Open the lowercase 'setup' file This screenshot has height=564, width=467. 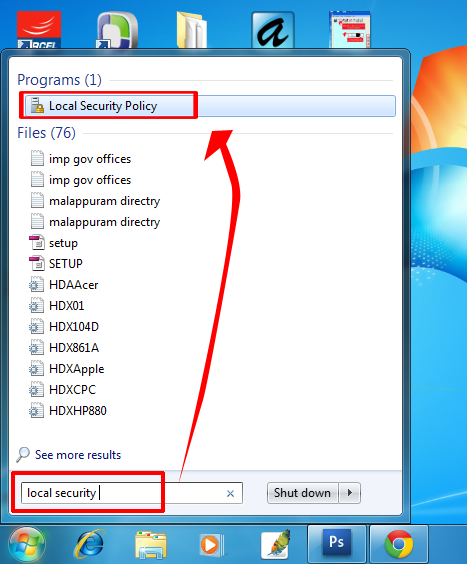tap(63, 243)
